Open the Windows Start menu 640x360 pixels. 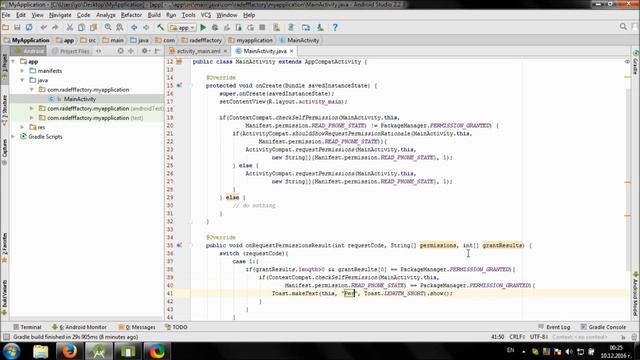pos(11,351)
